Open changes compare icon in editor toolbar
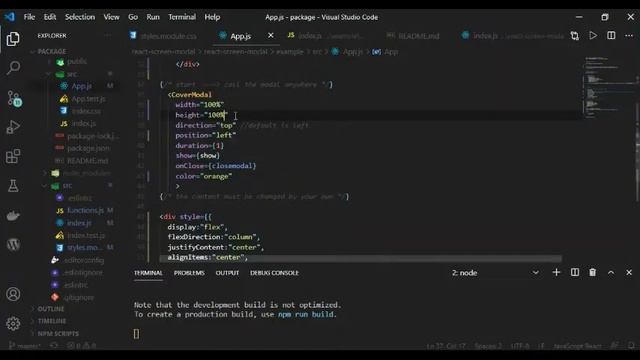The height and width of the screenshot is (360, 640). [575, 36]
